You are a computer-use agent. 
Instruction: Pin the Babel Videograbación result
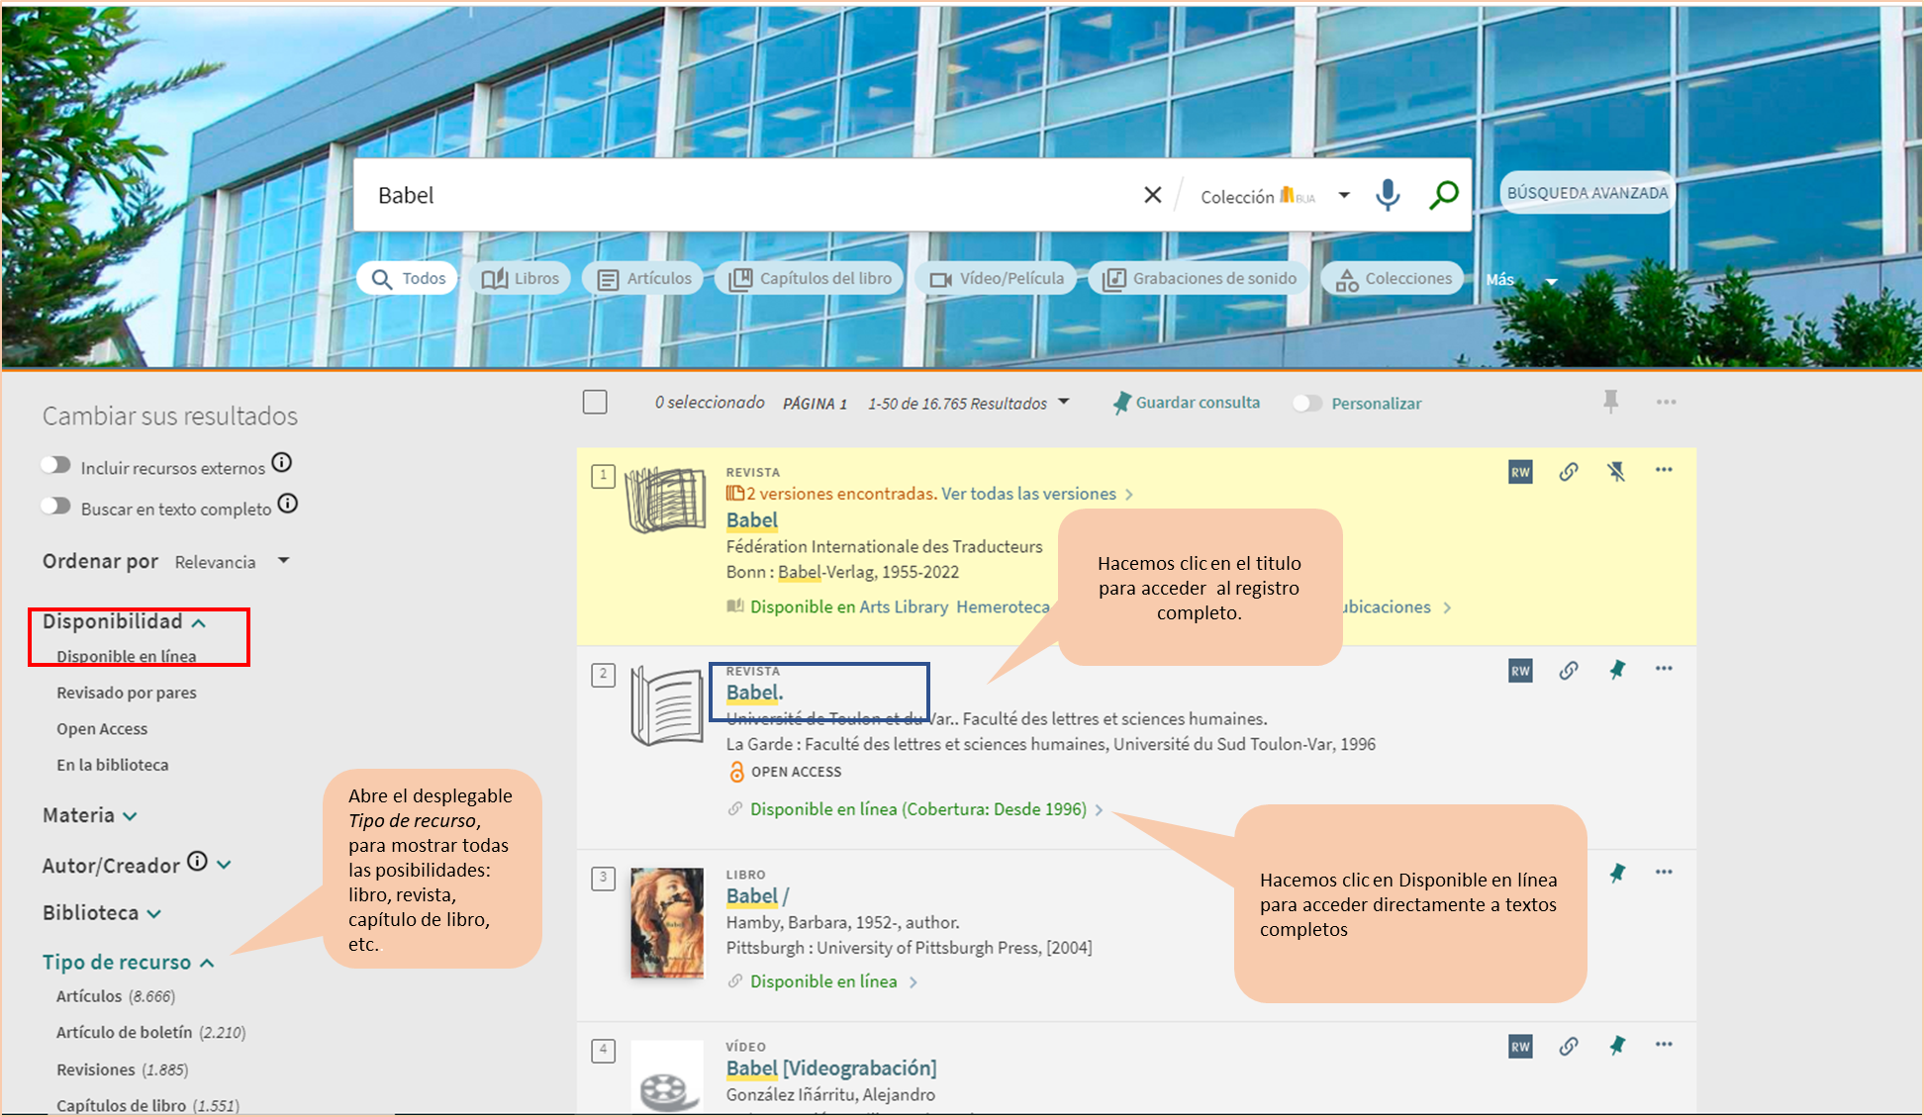click(1616, 1046)
